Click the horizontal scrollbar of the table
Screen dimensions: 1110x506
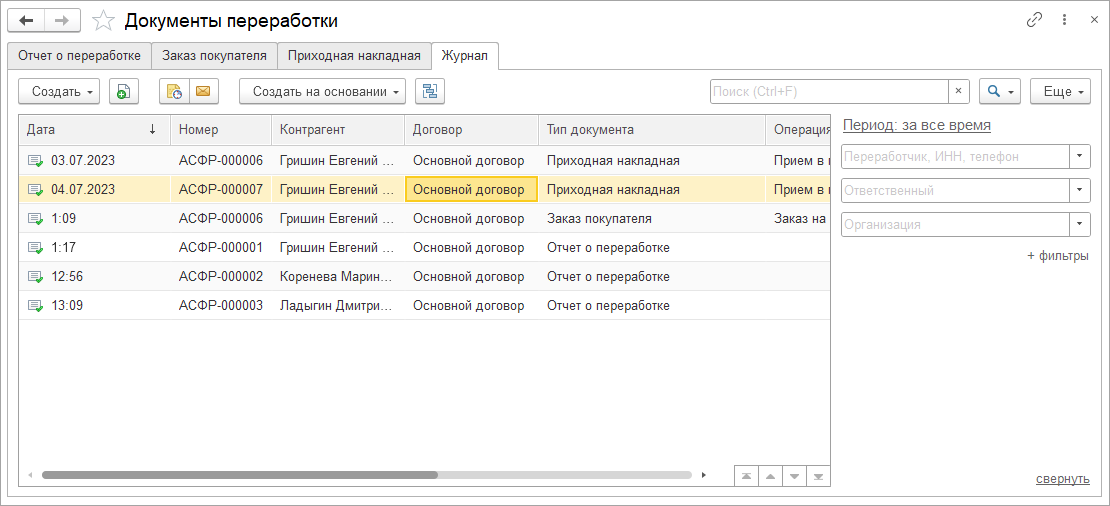240,475
